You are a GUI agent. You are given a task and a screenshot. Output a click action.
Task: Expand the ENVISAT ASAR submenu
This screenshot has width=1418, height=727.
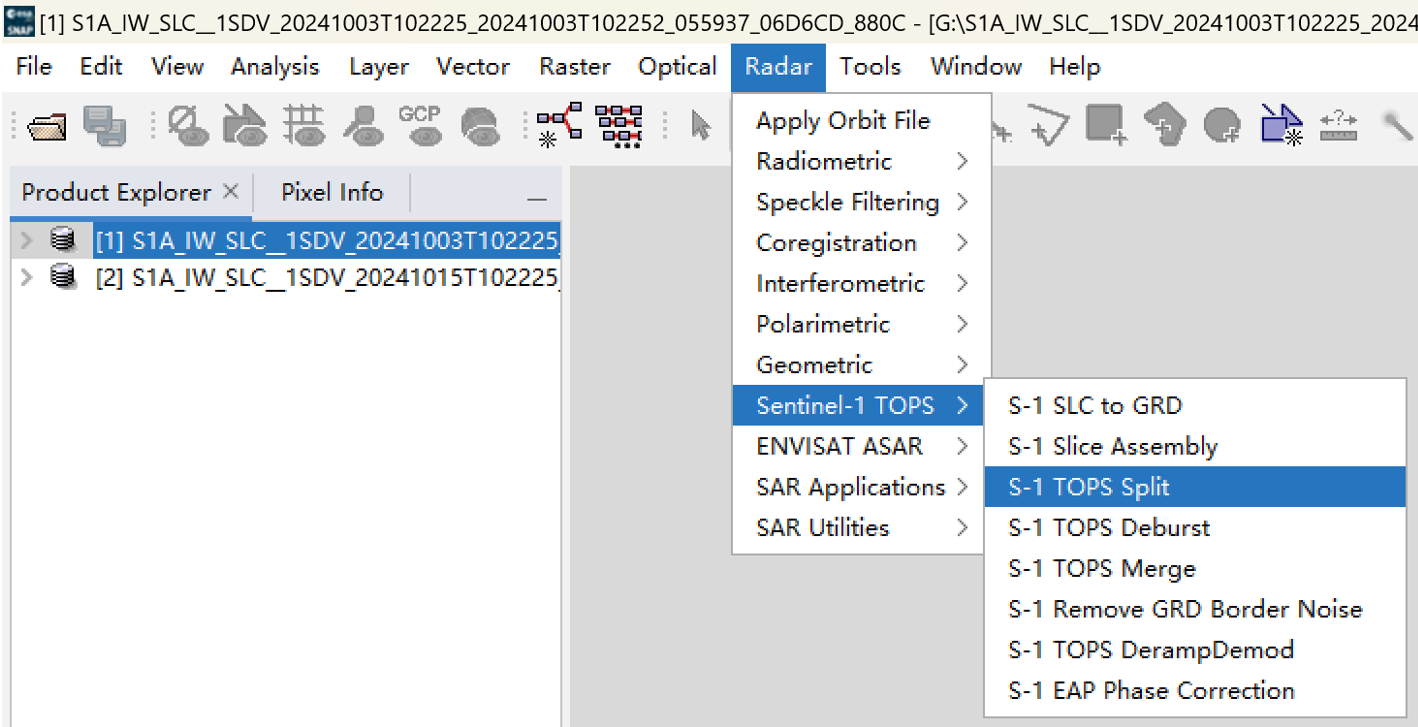click(x=861, y=446)
